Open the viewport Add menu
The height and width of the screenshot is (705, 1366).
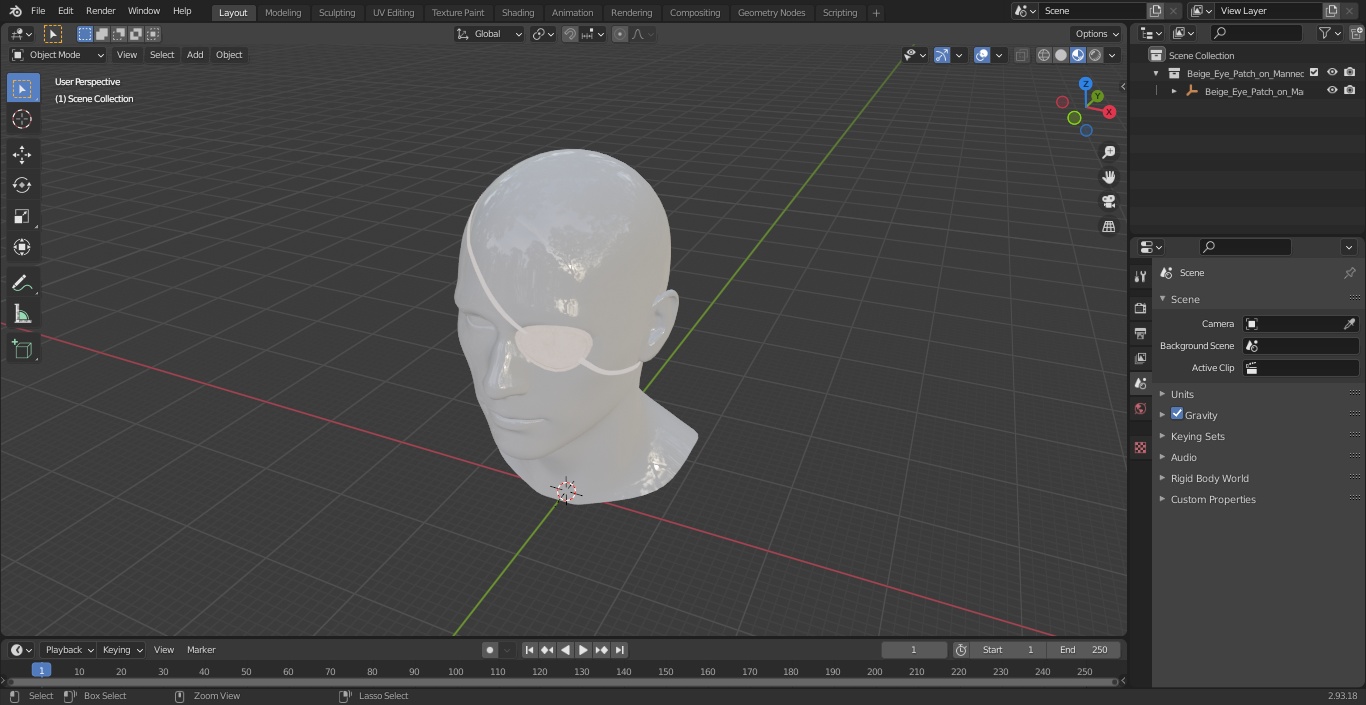(x=195, y=55)
